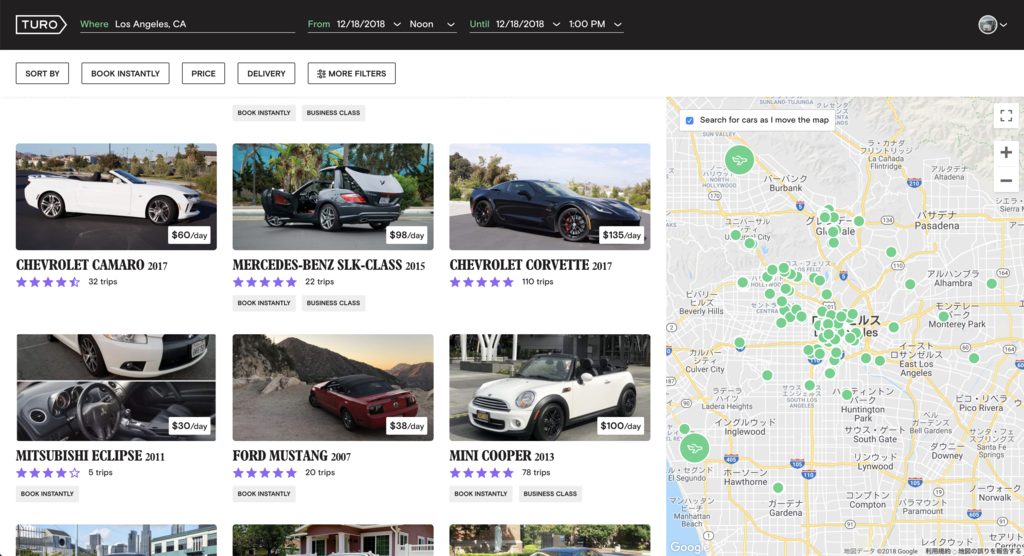Image resolution: width=1024 pixels, height=556 pixels.
Task: Click '110 trips' under Corvette
Action: point(537,282)
